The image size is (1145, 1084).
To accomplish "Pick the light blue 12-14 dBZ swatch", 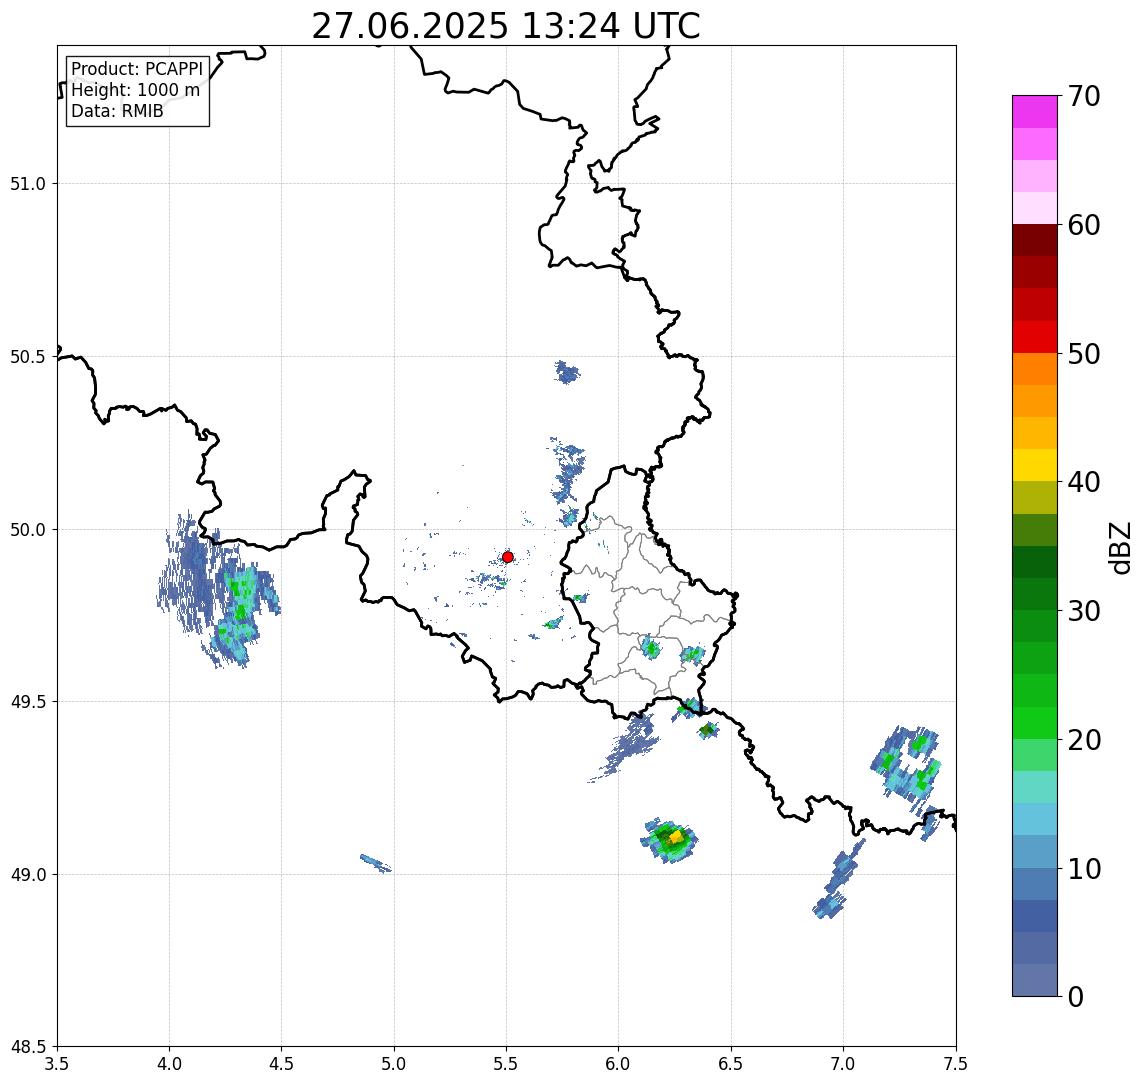I will point(1035,820).
